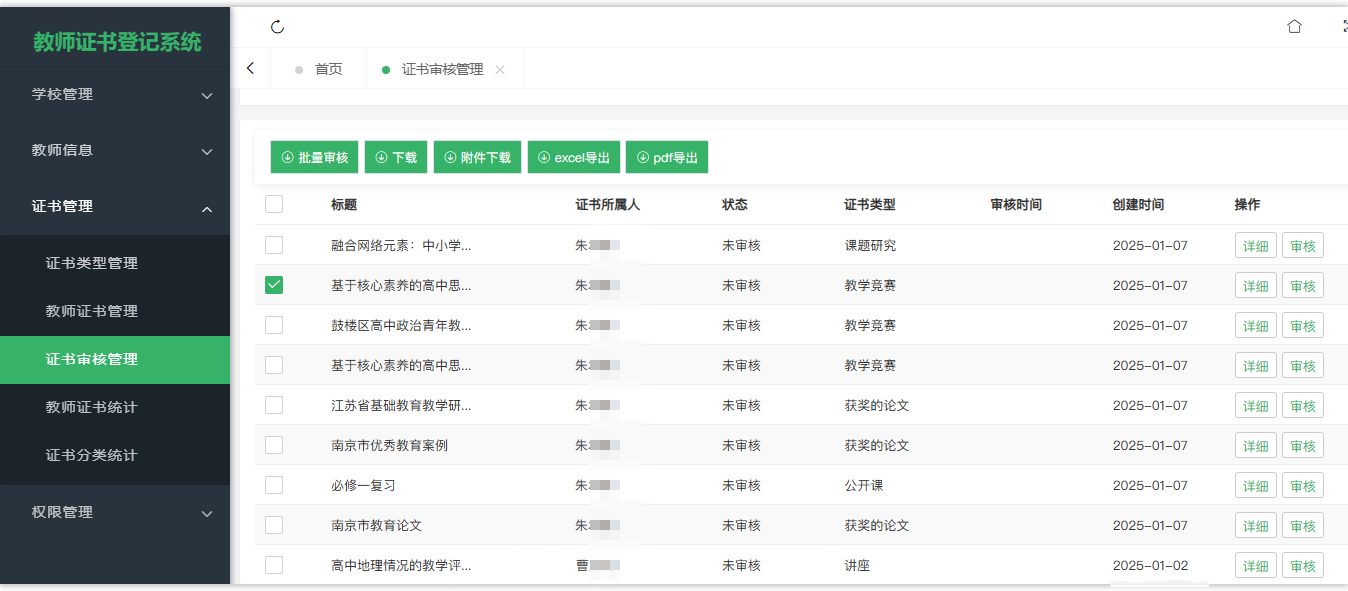Screen dimensions: 1348x591
Task: Open 证书类型管理 in sidebar
Action: [92, 263]
